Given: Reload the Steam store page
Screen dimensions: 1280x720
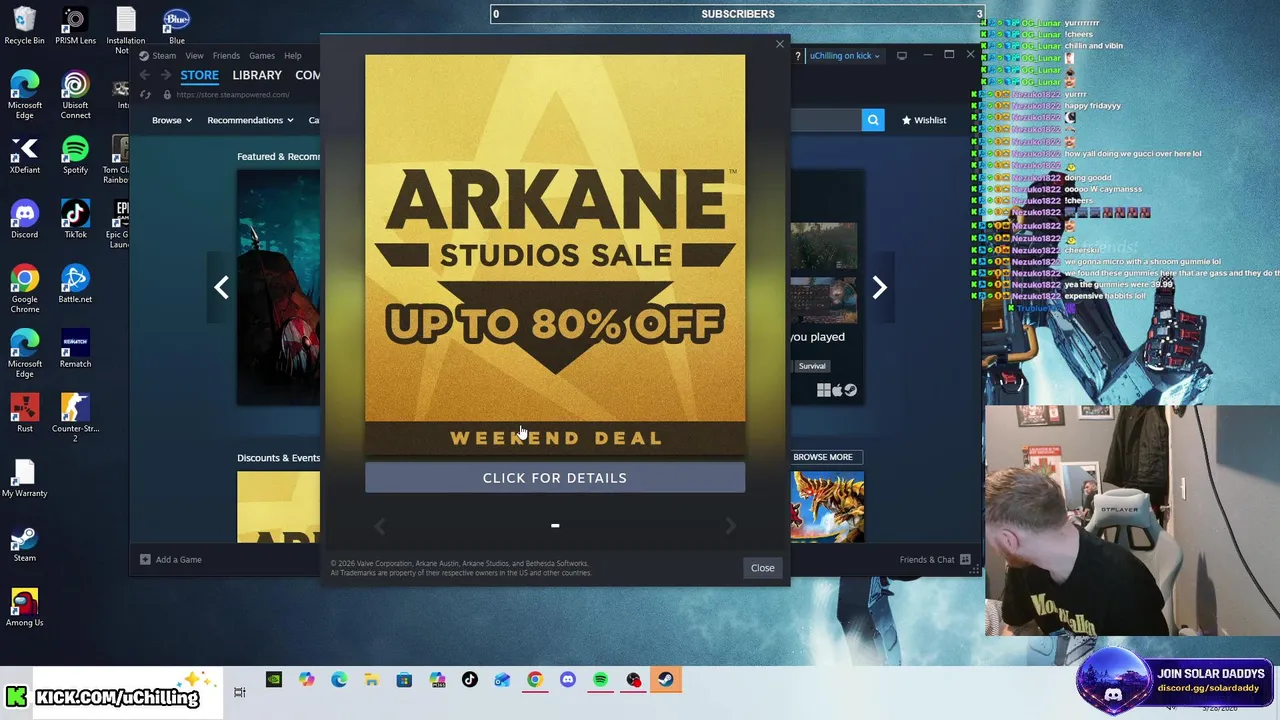Looking at the screenshot, I should (145, 95).
